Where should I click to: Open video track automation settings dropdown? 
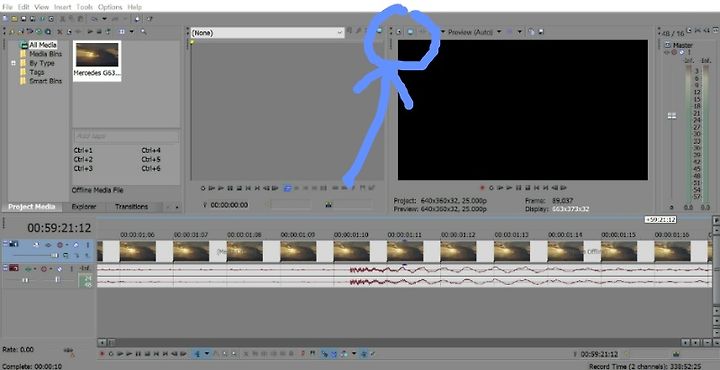point(66,245)
